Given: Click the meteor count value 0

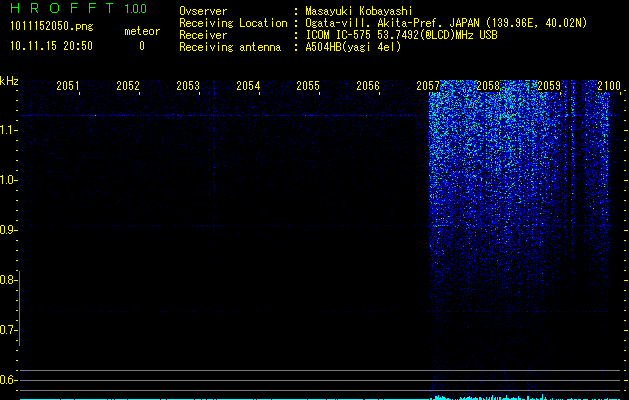Looking at the screenshot, I should [x=142, y=46].
